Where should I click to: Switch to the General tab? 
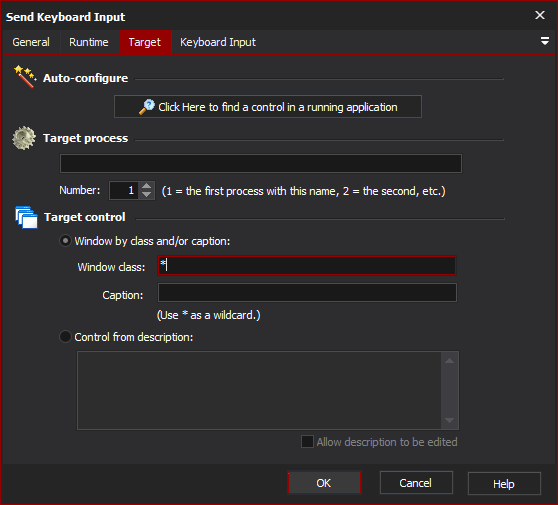click(31, 42)
